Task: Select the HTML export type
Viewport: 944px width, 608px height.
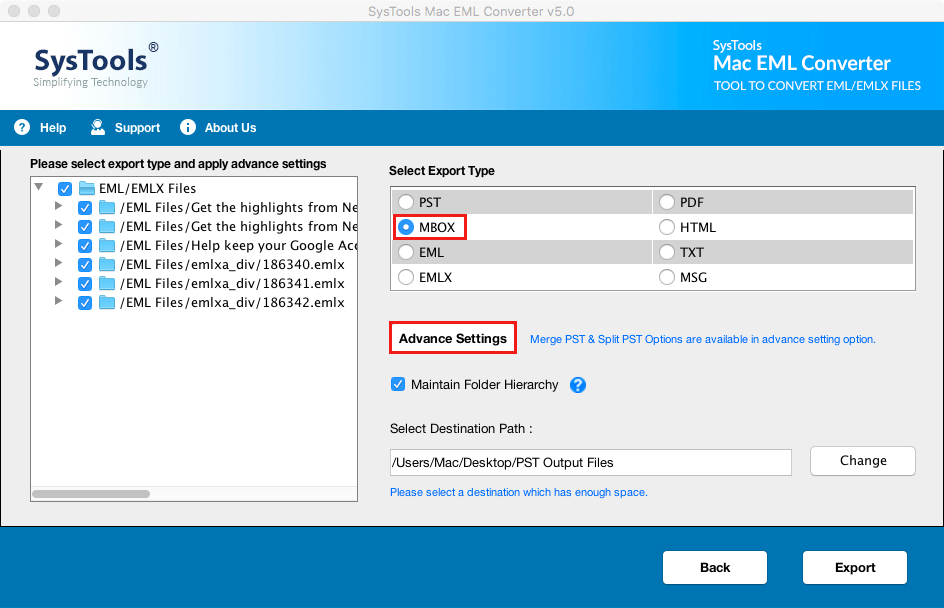Action: (666, 227)
